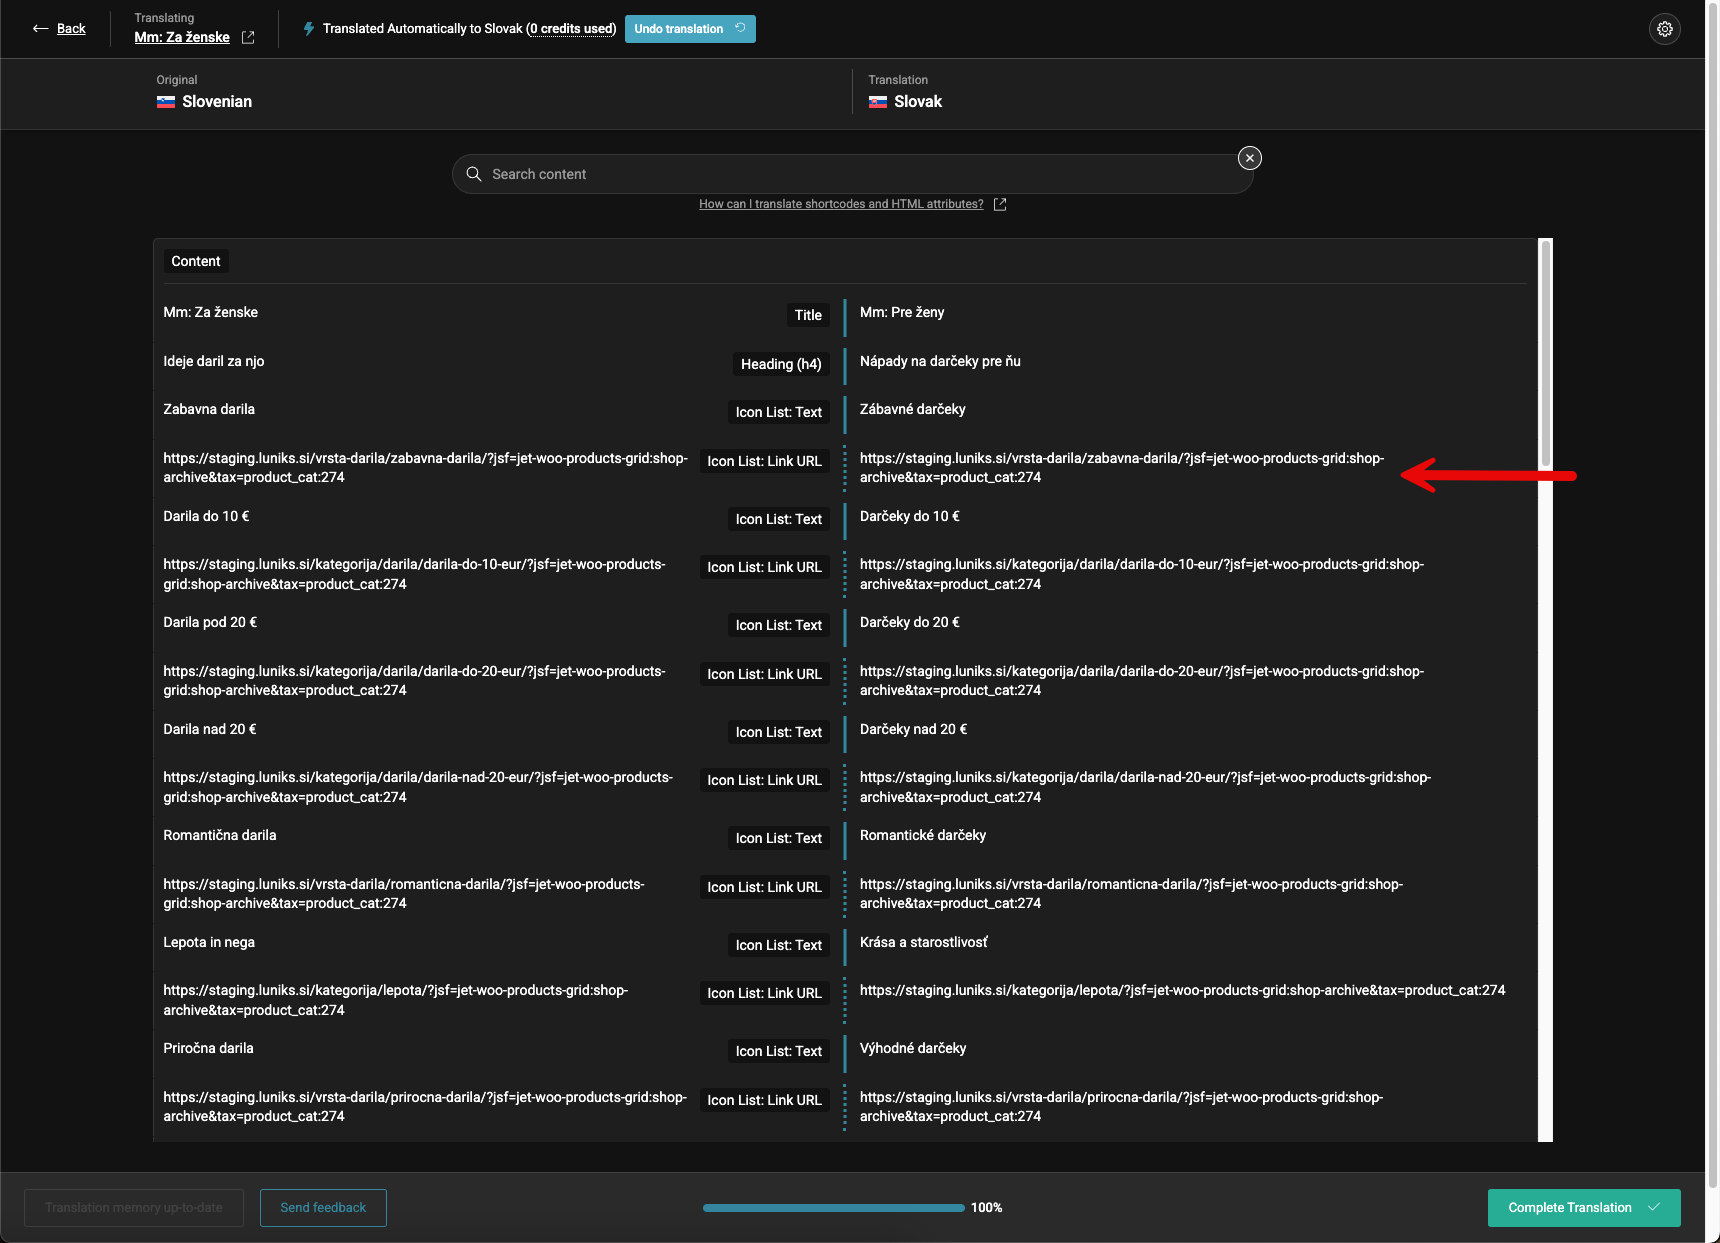Click Undo translation button
This screenshot has height=1243, width=1720.
click(x=690, y=29)
